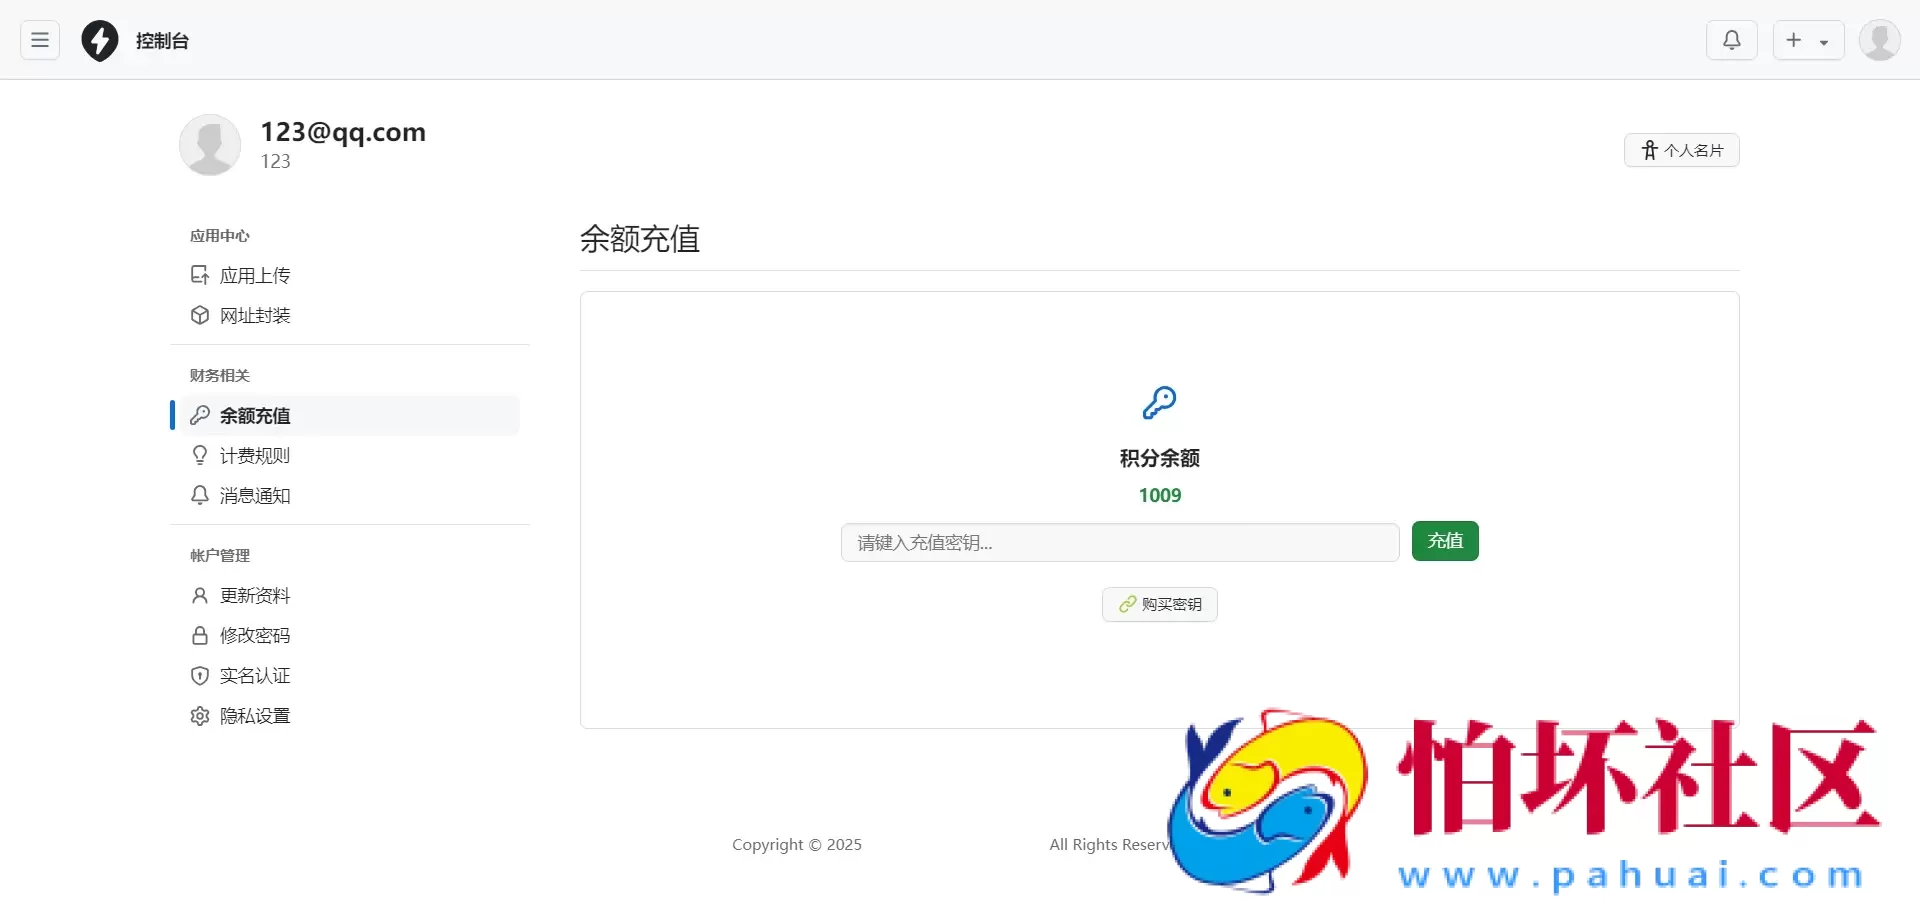Open notifications via top bar bell icon
Viewport: 1920px width, 916px height.
[1732, 40]
